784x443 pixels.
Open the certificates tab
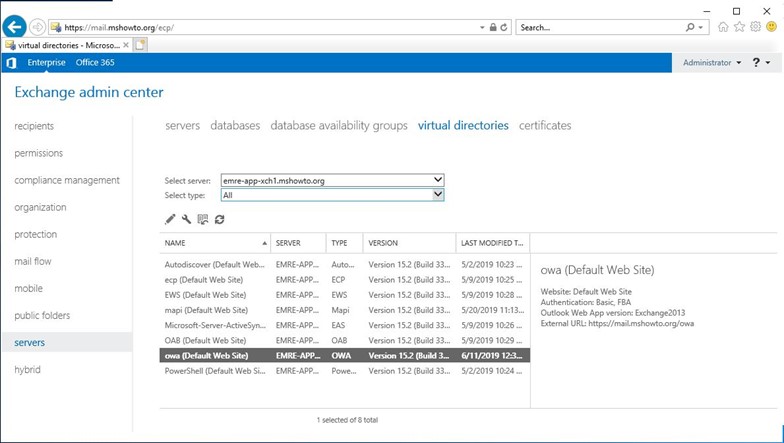(545, 126)
